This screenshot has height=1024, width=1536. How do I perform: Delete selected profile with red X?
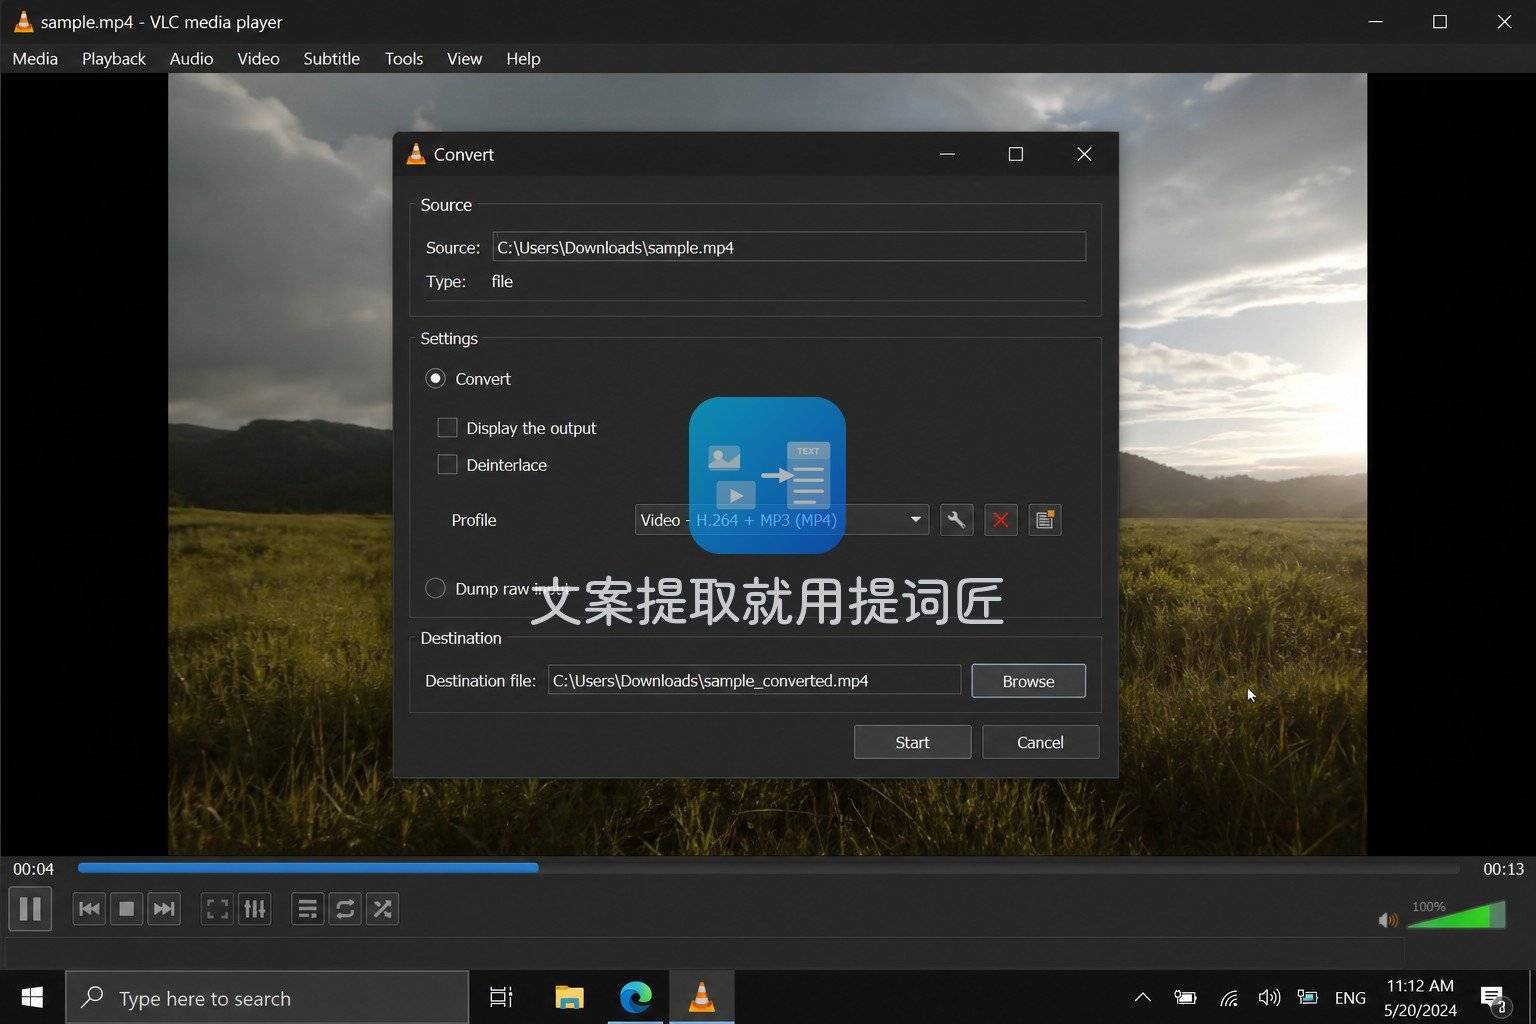coord(1001,520)
